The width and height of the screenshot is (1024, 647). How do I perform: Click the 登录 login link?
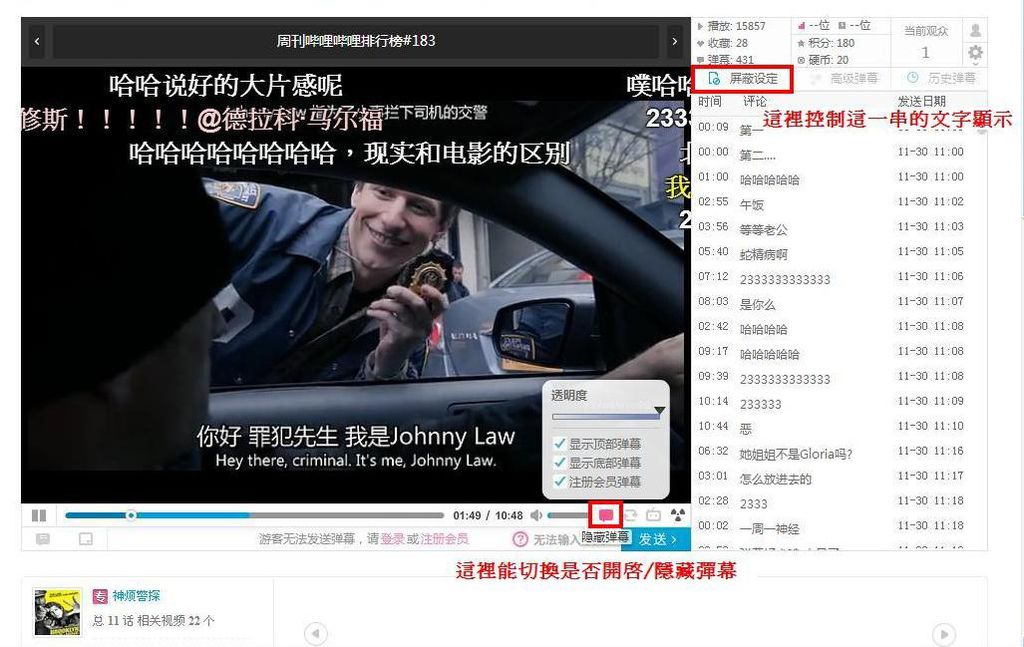[x=392, y=539]
